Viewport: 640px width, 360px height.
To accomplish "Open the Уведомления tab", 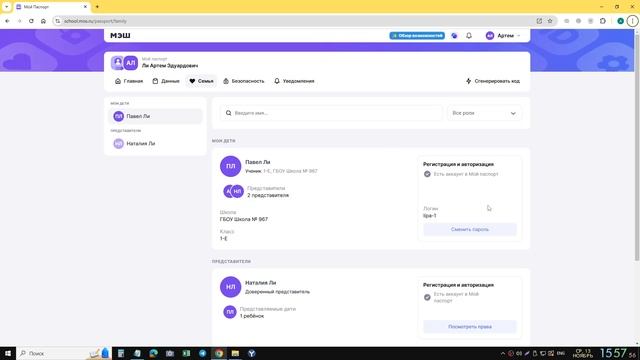I will (x=294, y=81).
